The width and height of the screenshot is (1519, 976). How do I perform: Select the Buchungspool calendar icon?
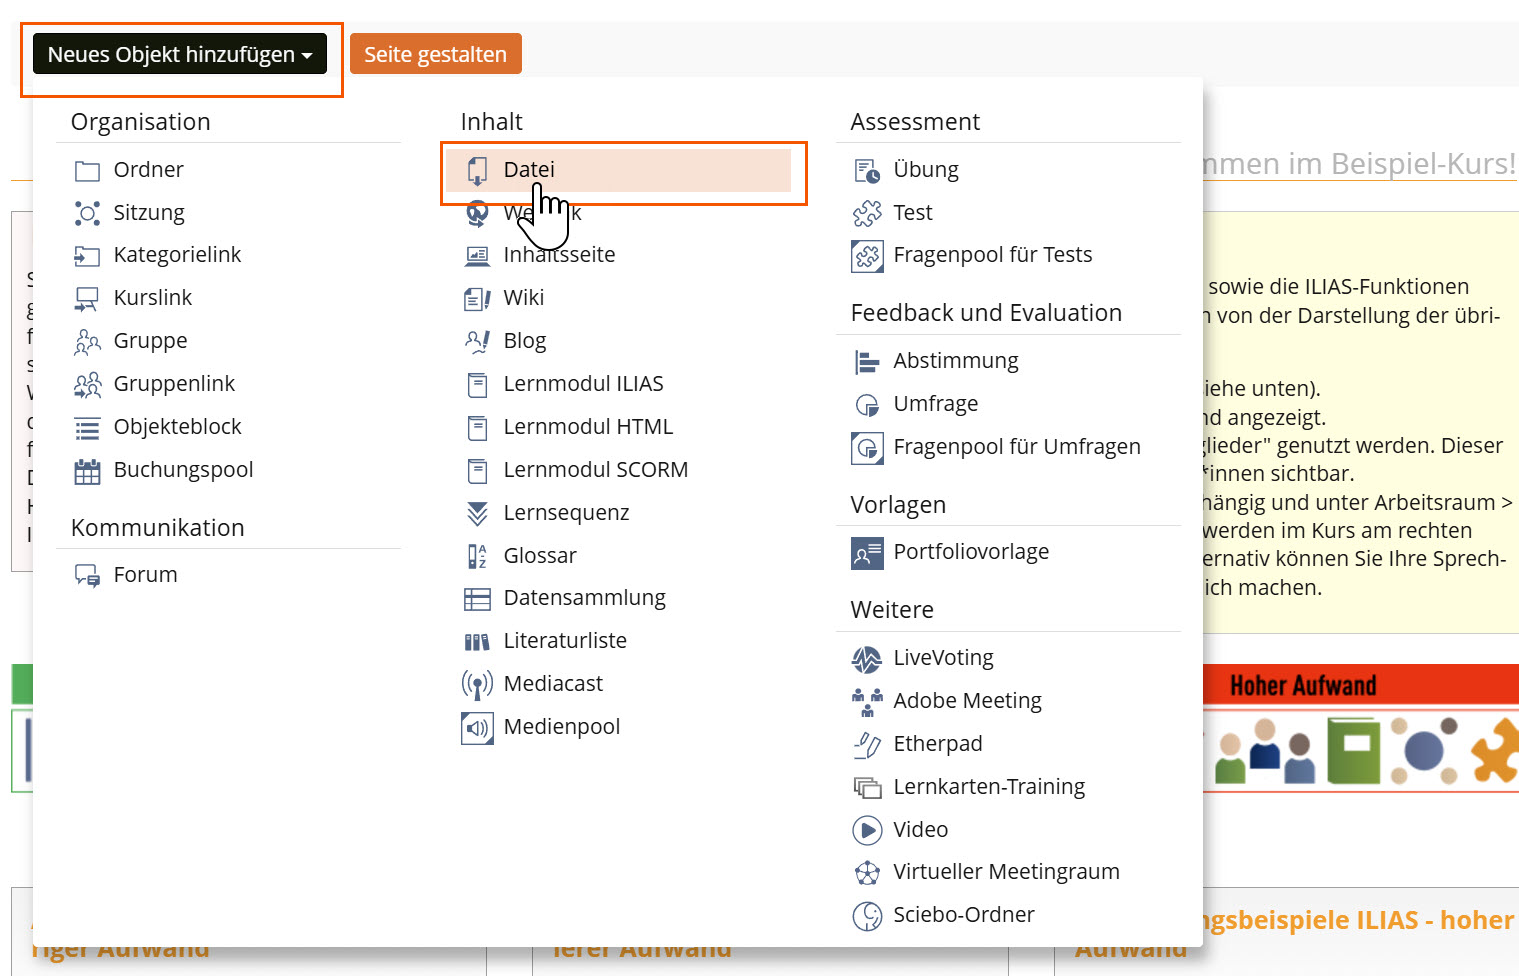[x=88, y=470]
